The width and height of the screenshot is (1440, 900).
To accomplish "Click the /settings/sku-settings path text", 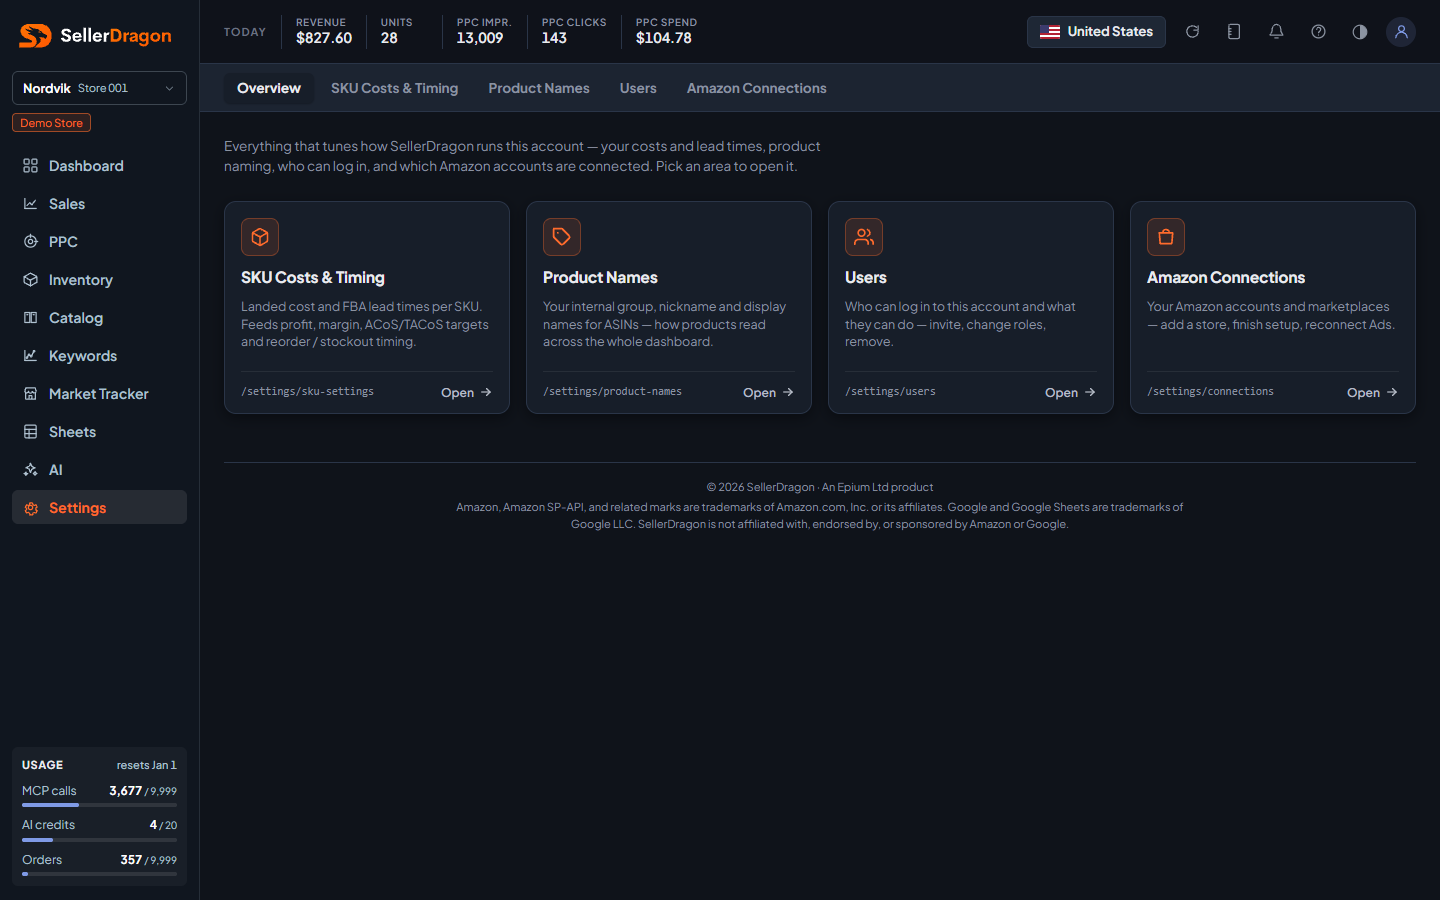I will pos(307,392).
